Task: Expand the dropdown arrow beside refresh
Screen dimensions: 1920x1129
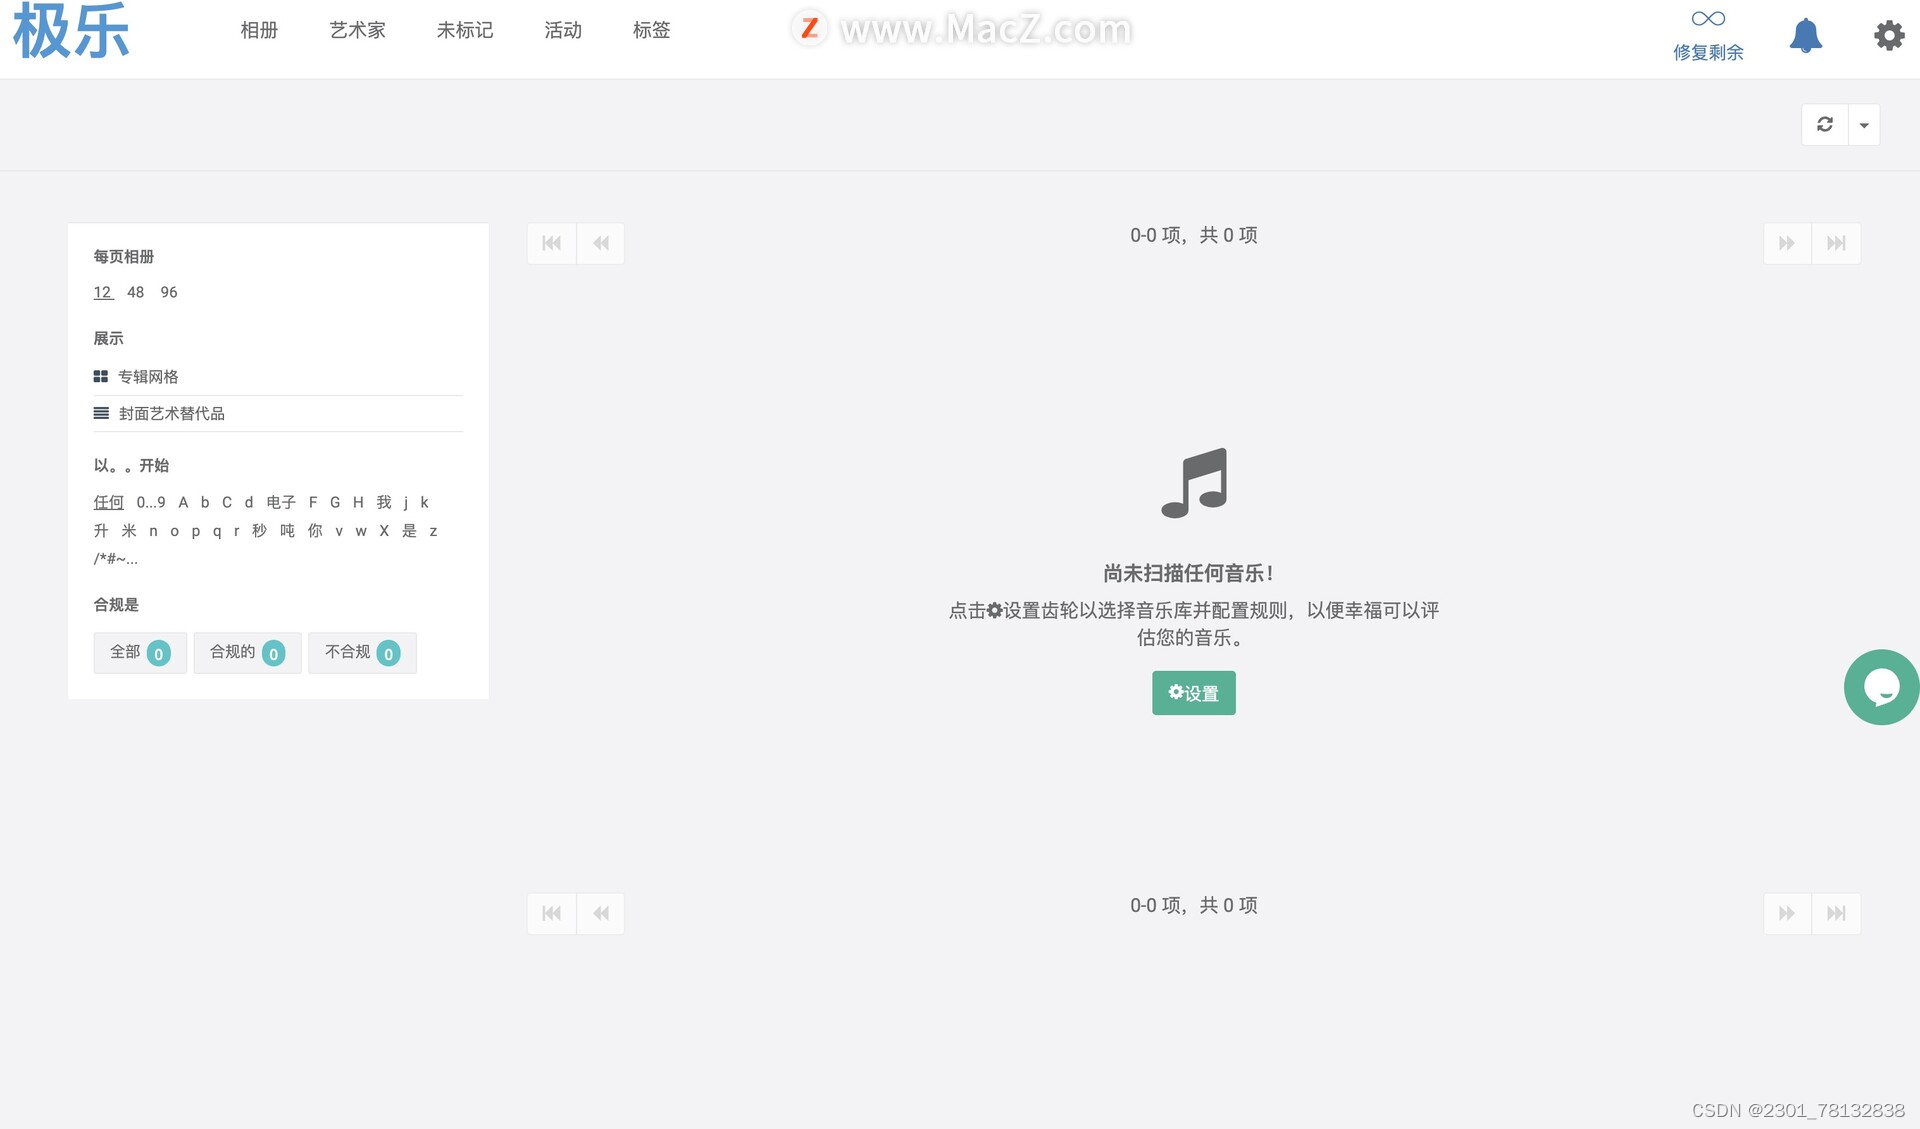Action: 1864,125
